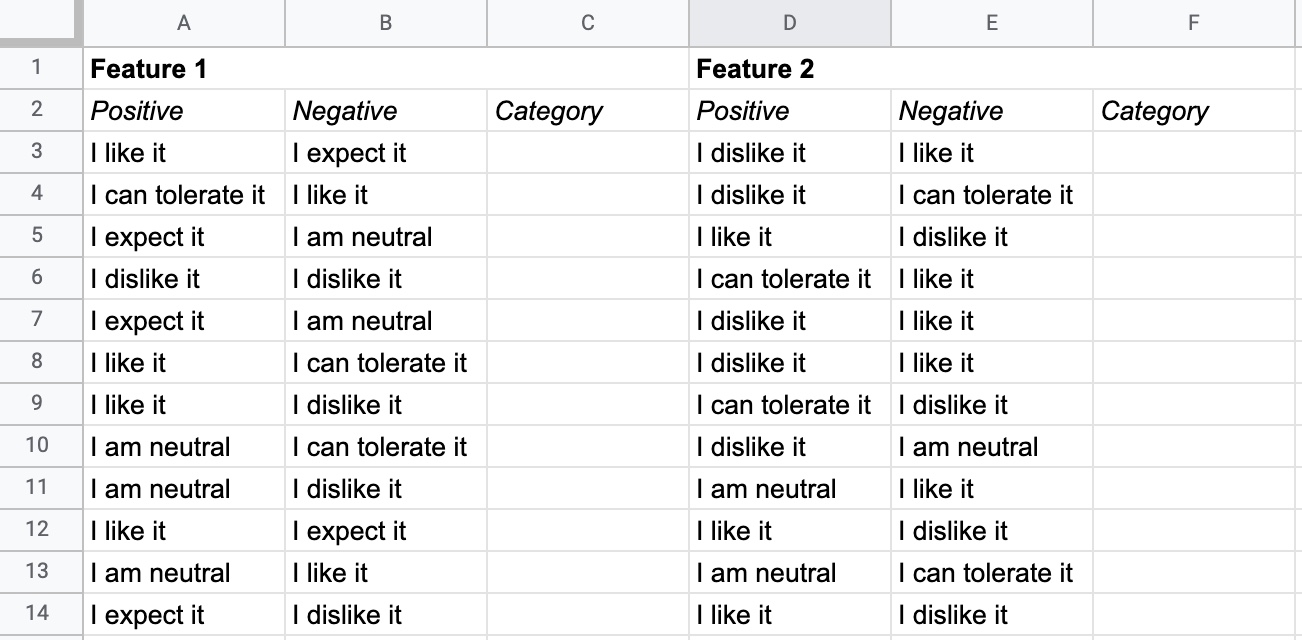The height and width of the screenshot is (640, 1302).
Task: Select cell A4 'I can tolerate it'
Action: point(184,195)
